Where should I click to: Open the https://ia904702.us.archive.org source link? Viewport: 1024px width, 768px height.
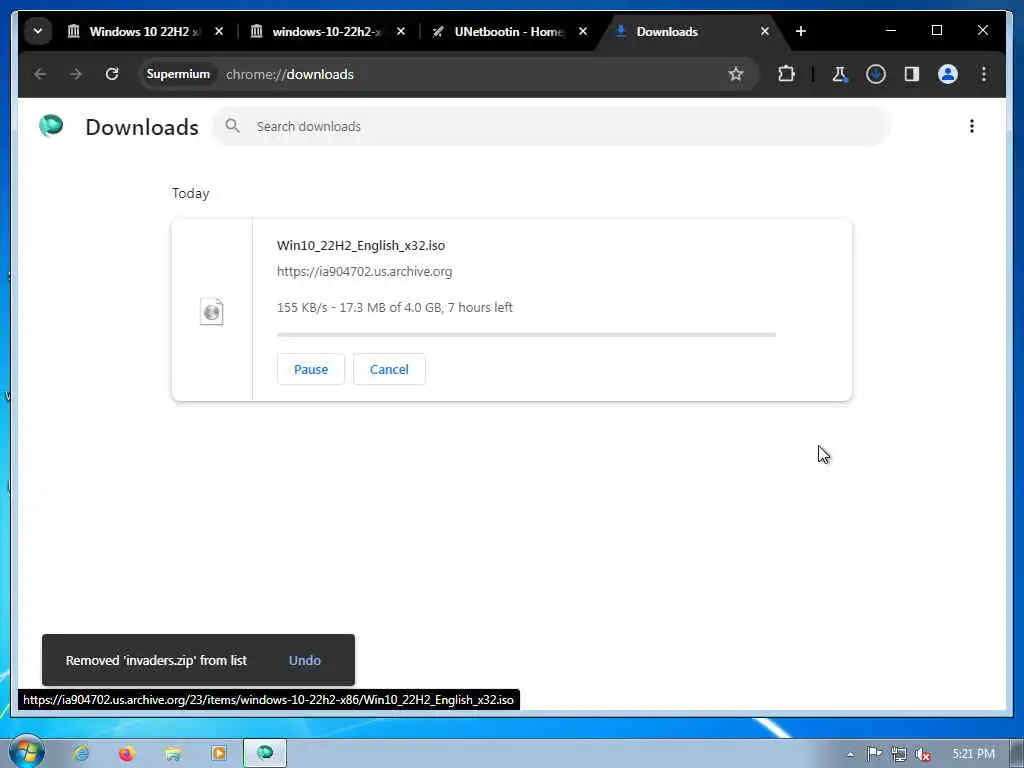tap(364, 272)
